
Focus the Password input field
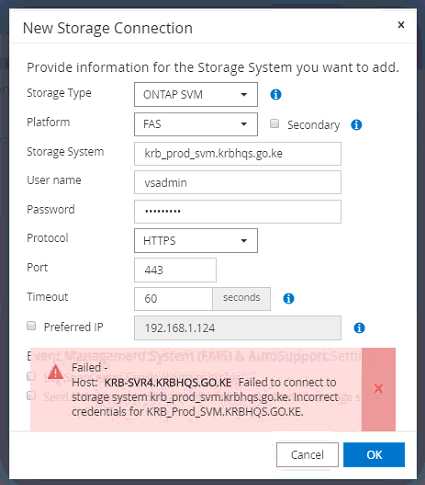238,211
